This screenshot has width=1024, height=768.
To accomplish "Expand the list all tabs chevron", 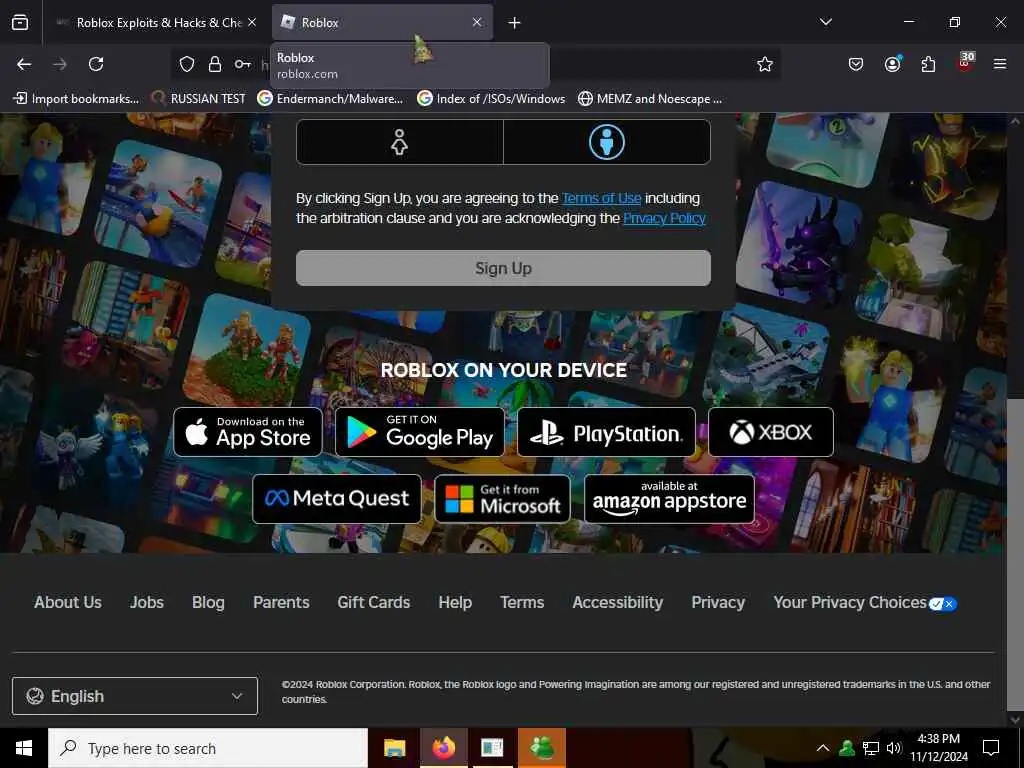I will (826, 22).
